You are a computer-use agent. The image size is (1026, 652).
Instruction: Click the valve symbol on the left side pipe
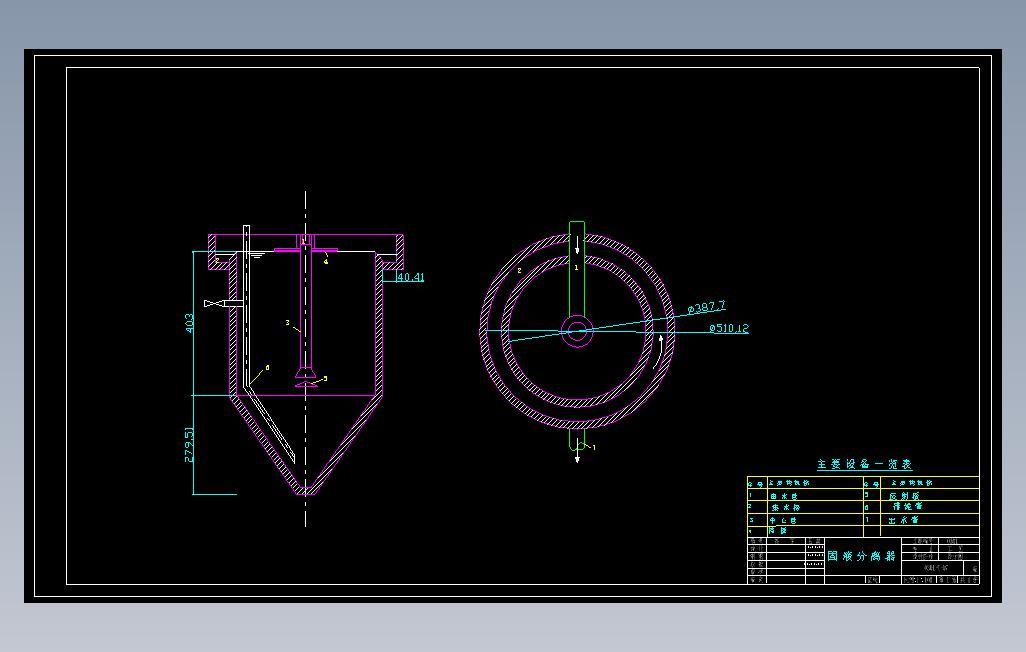click(212, 304)
